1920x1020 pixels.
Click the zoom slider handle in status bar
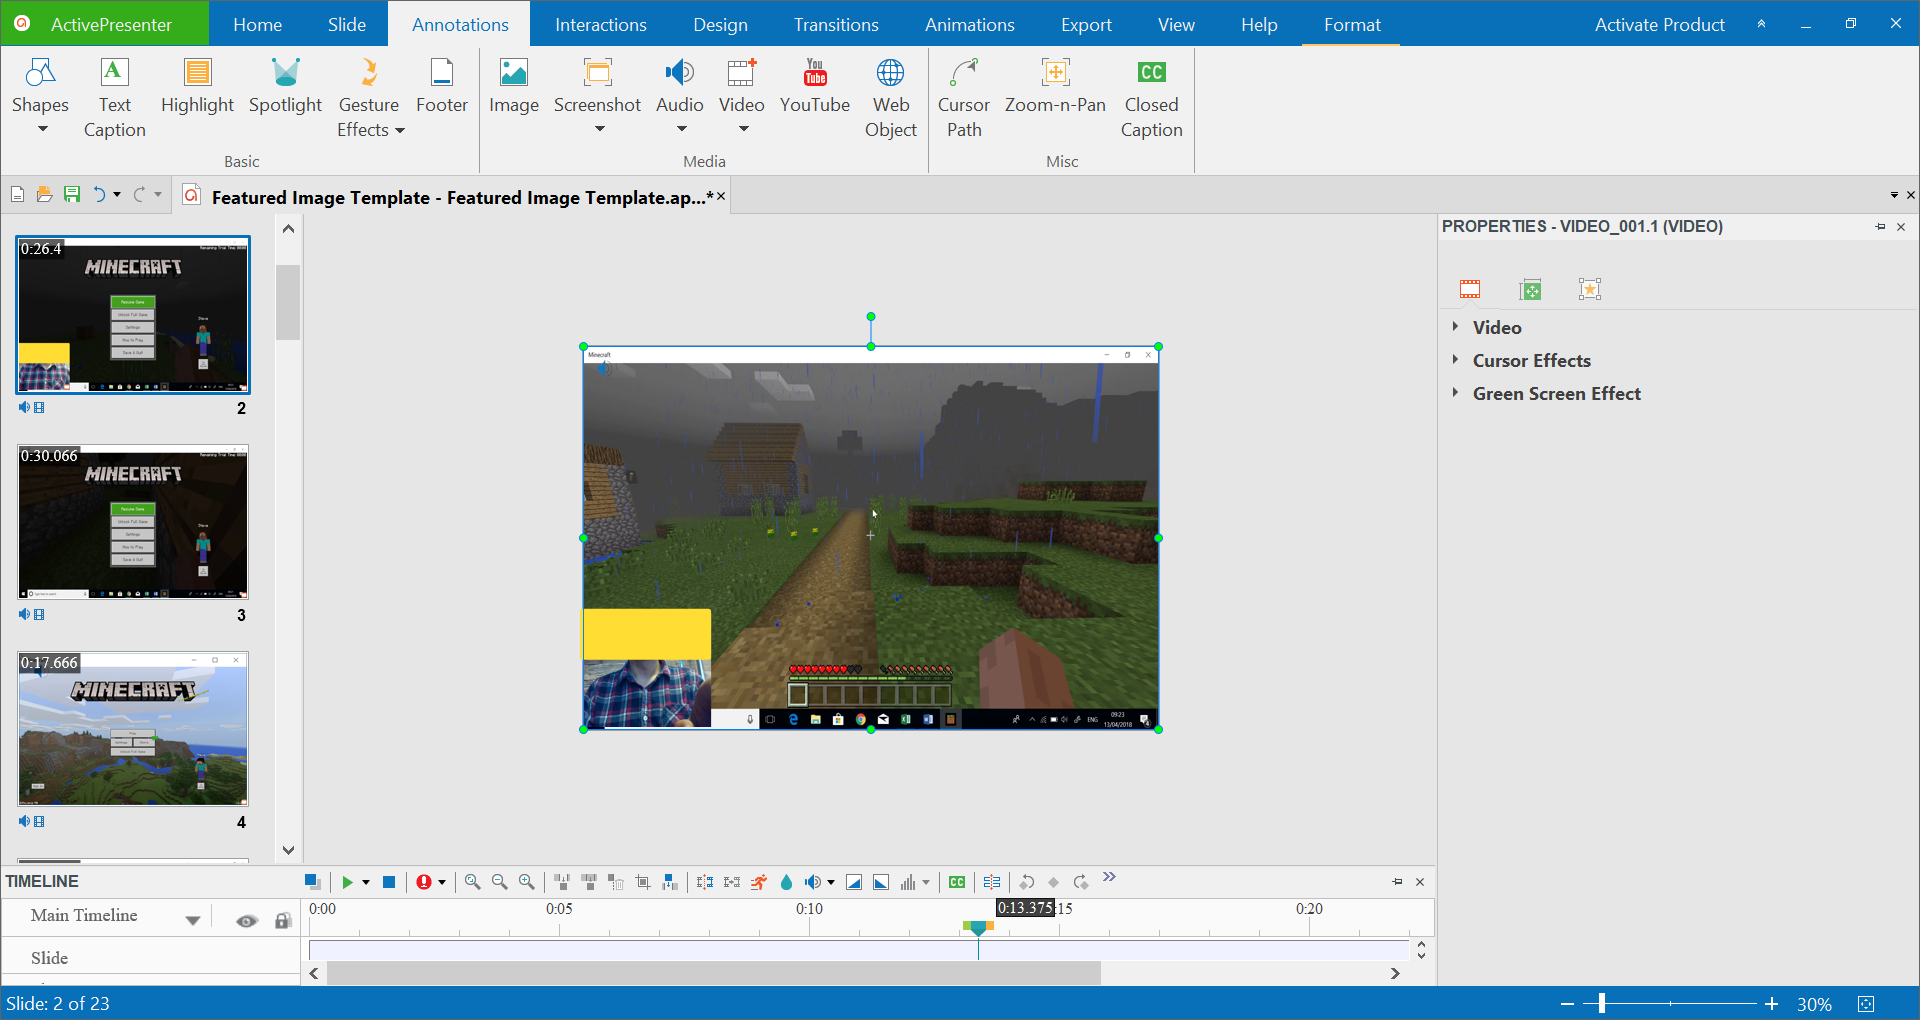[x=1601, y=1004]
